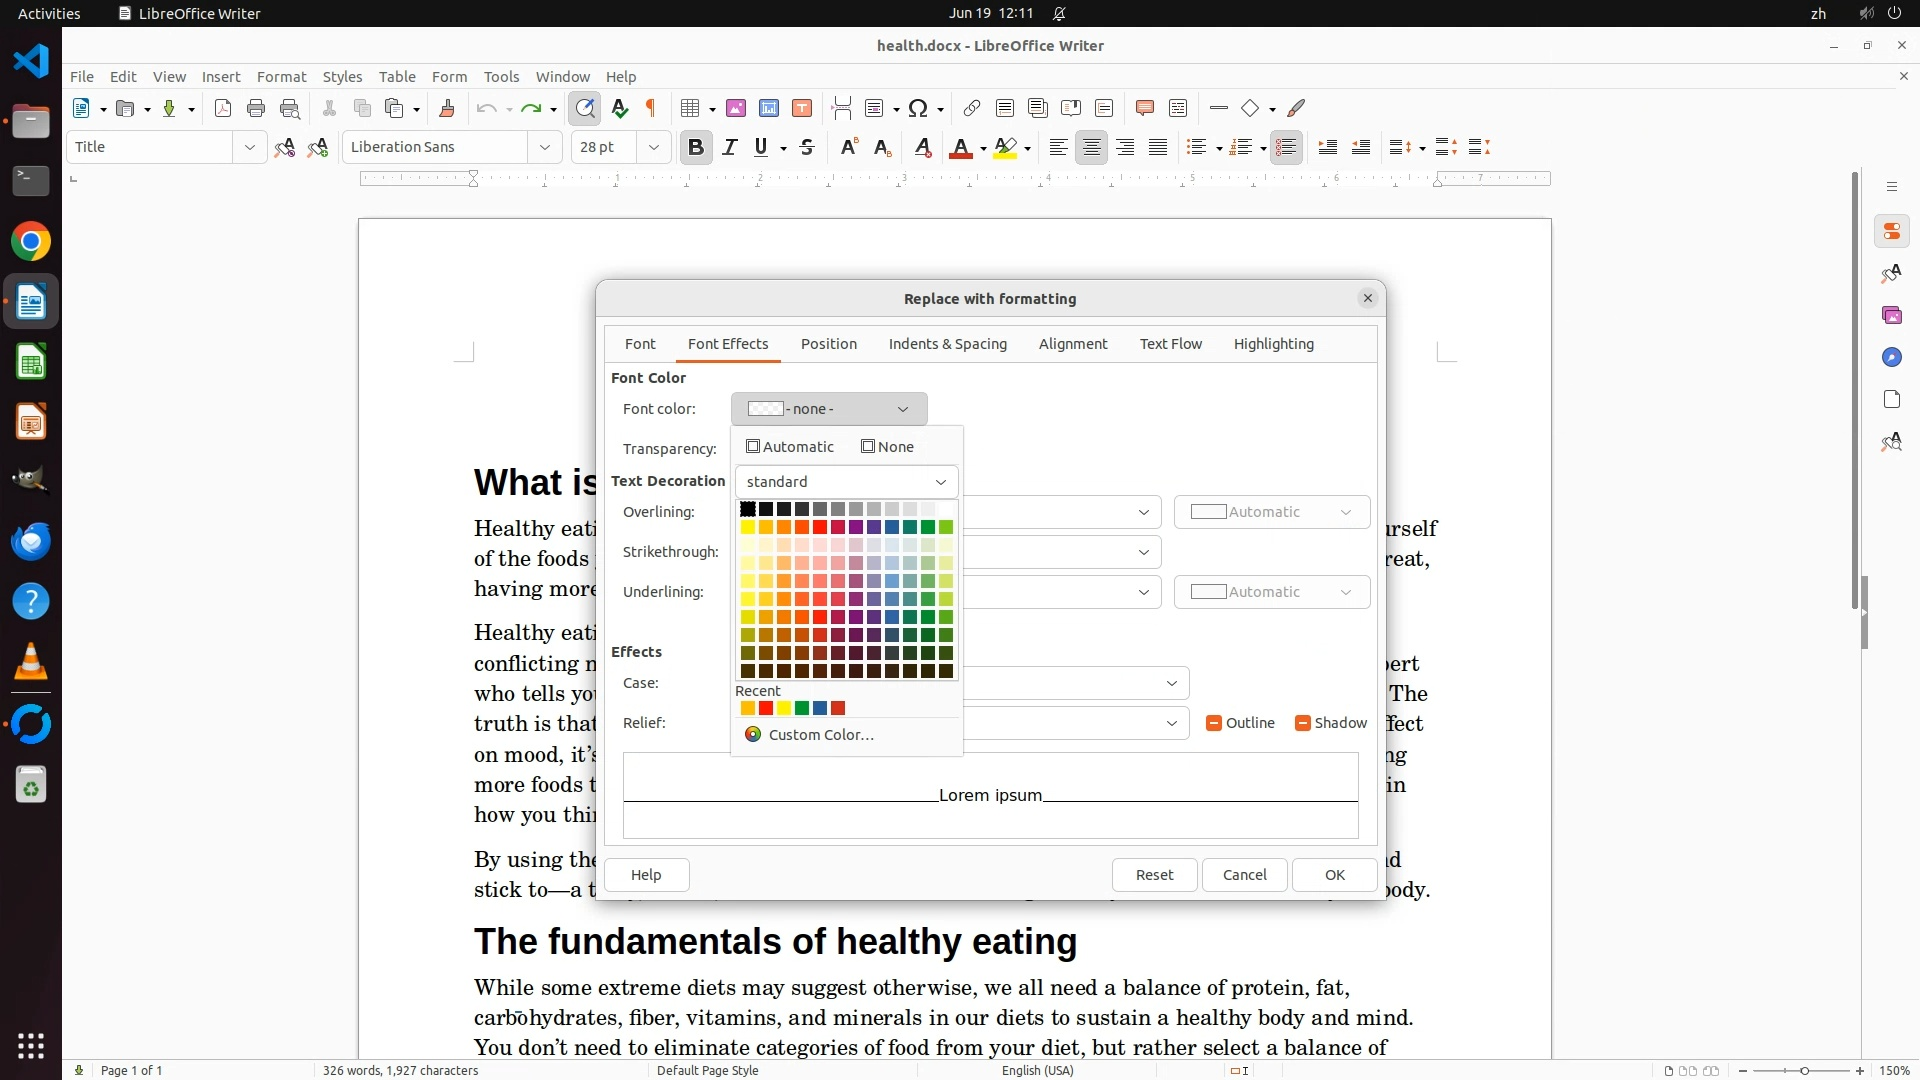Click the Reset button
The image size is (1920, 1080).
click(1154, 875)
